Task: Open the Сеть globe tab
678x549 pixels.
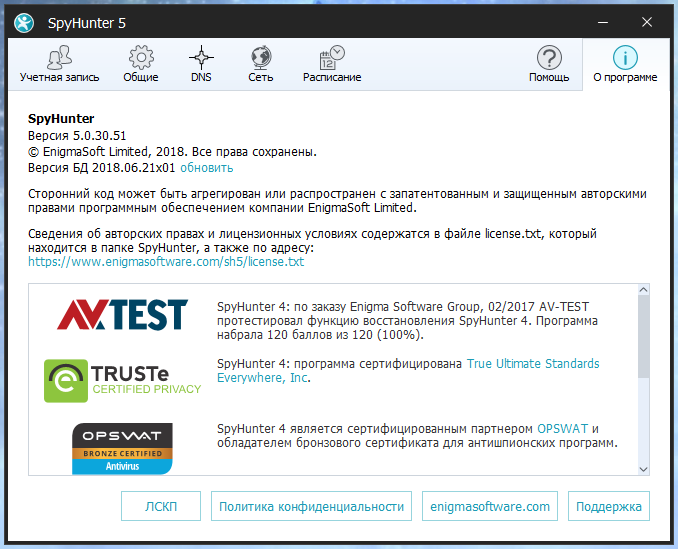Action: 261,64
